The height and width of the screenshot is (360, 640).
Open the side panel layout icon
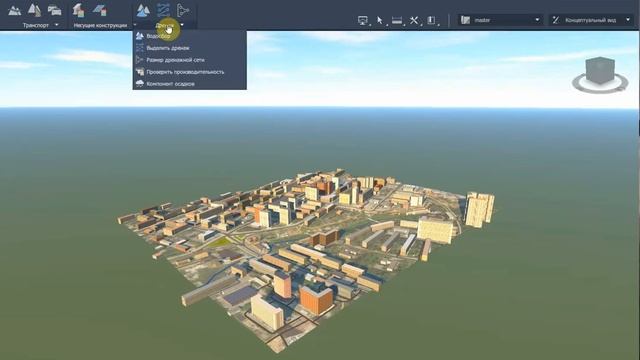pyautogui.click(x=431, y=20)
